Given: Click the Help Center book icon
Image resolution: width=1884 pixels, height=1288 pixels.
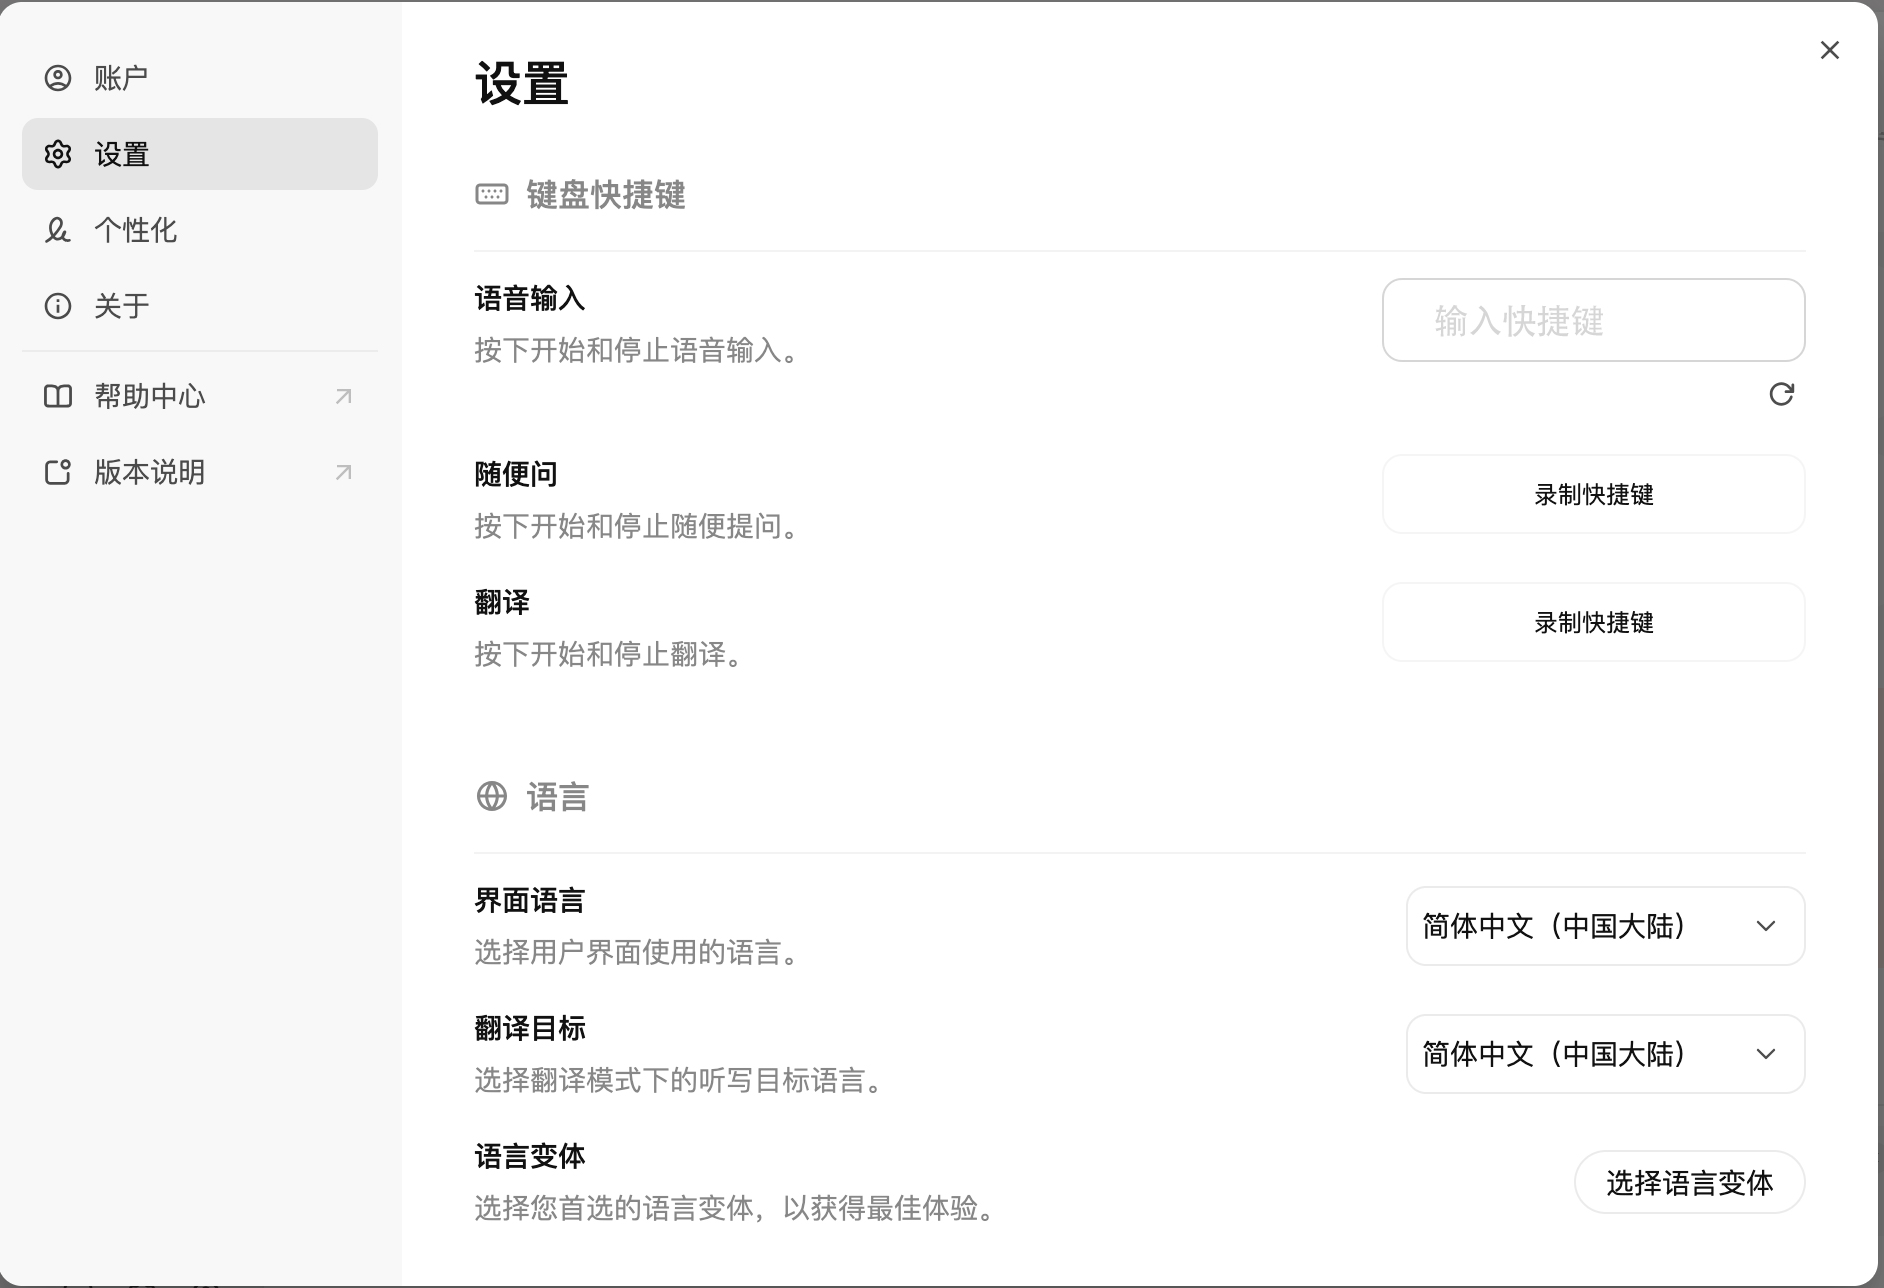Looking at the screenshot, I should 58,396.
